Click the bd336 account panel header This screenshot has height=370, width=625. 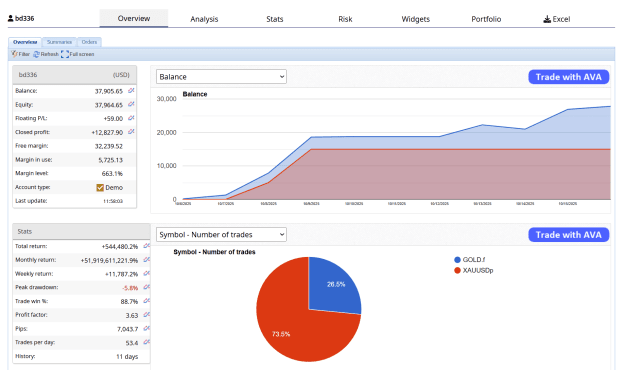[x=75, y=75]
